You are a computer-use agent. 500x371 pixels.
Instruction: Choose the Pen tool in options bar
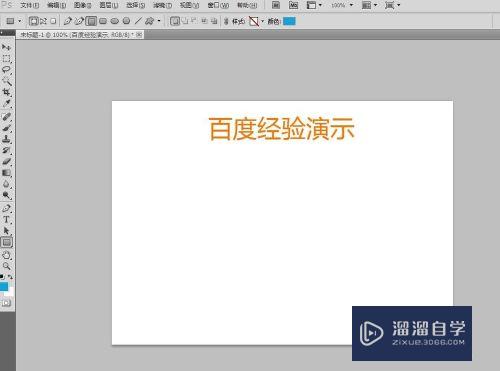pyautogui.click(x=68, y=21)
